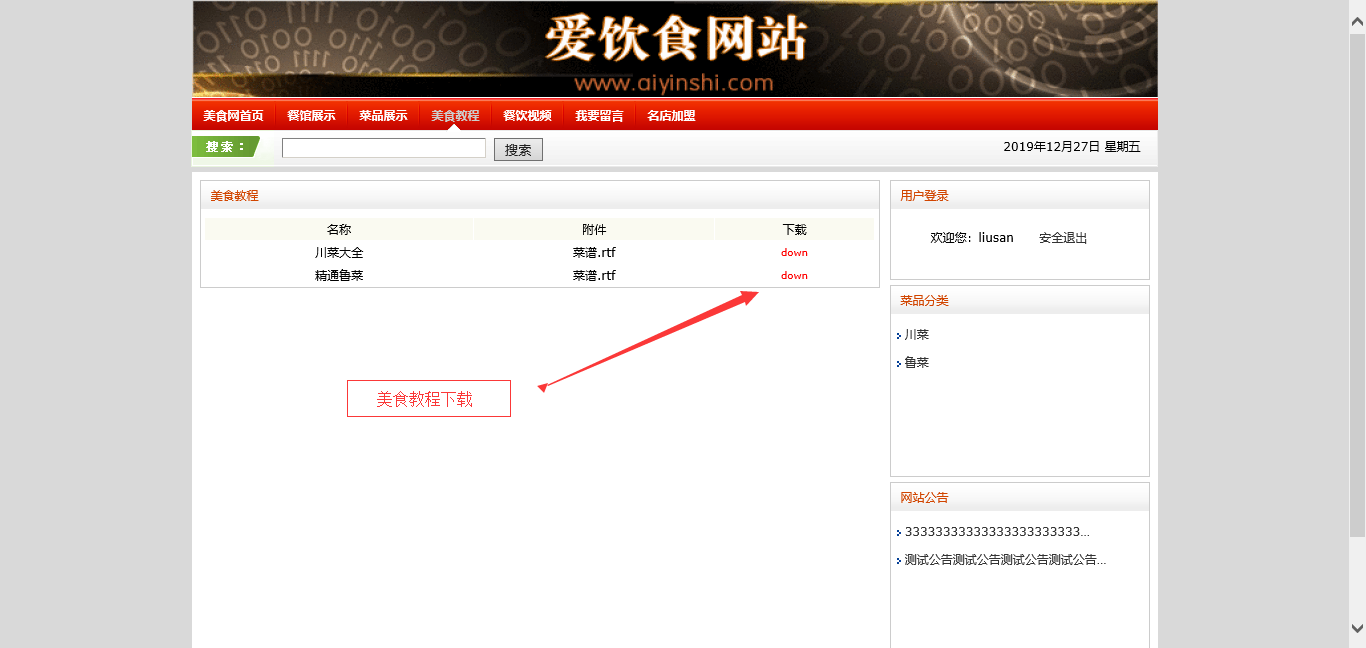1366x648 pixels.
Task: Click the 爱饮食网站 header banner
Action: pos(675,50)
